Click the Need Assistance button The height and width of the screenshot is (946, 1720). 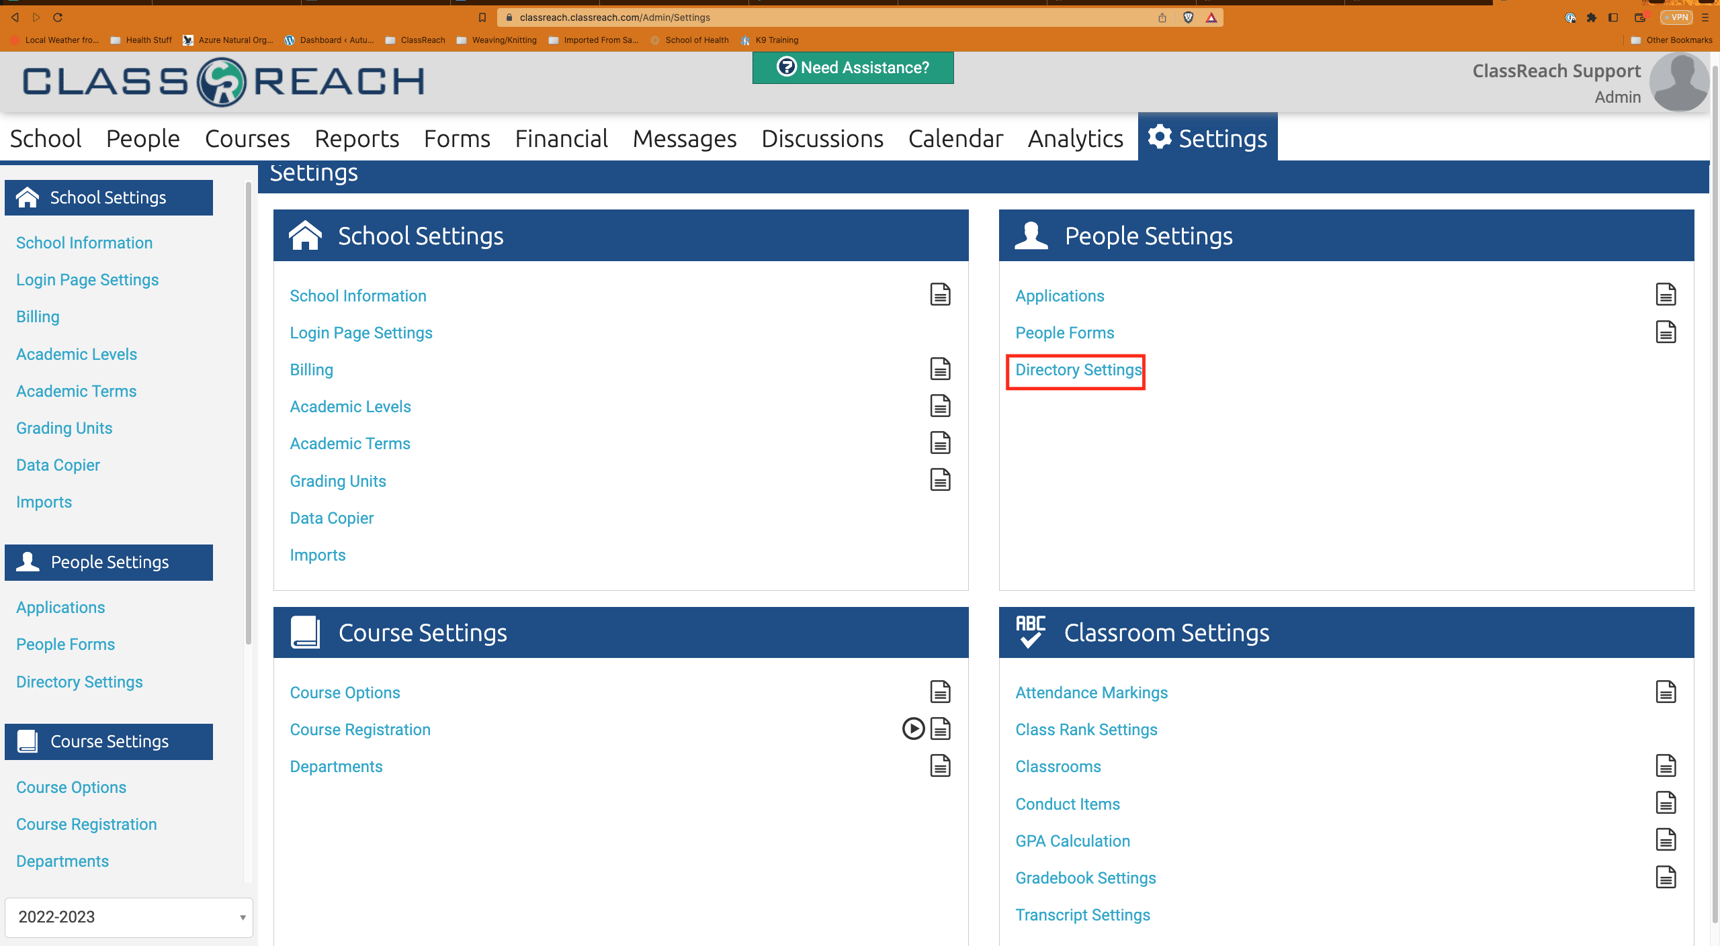point(852,67)
